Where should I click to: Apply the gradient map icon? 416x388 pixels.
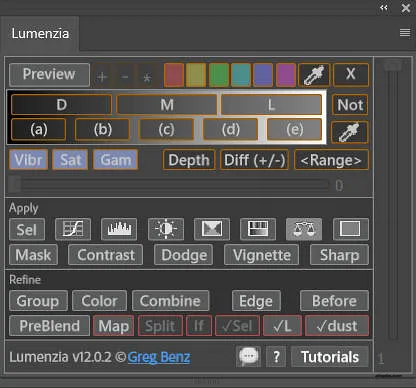(258, 229)
